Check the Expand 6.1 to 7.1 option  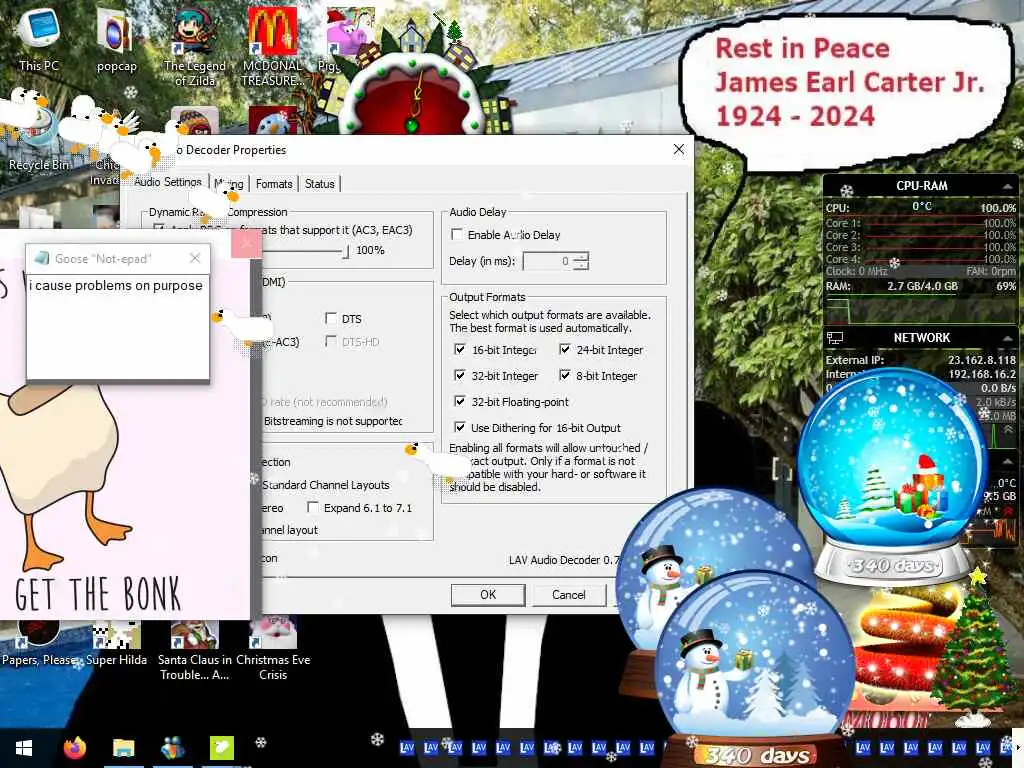click(x=313, y=507)
